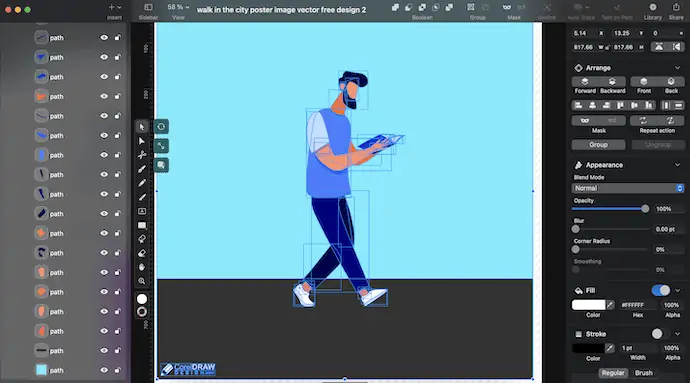
Task: Enable the Stroke toggle switch
Action: [x=661, y=334]
